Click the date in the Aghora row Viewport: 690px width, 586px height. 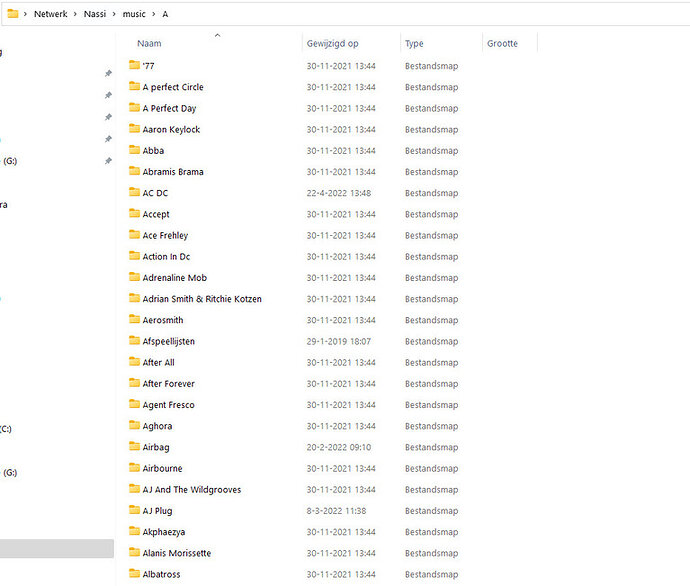click(x=341, y=426)
